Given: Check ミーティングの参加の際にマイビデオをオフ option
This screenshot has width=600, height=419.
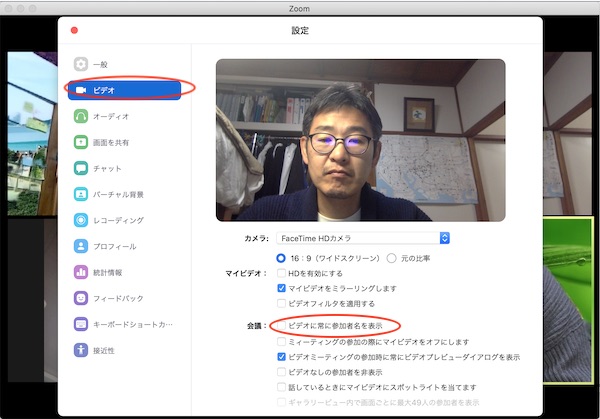Looking at the screenshot, I should tap(281, 341).
